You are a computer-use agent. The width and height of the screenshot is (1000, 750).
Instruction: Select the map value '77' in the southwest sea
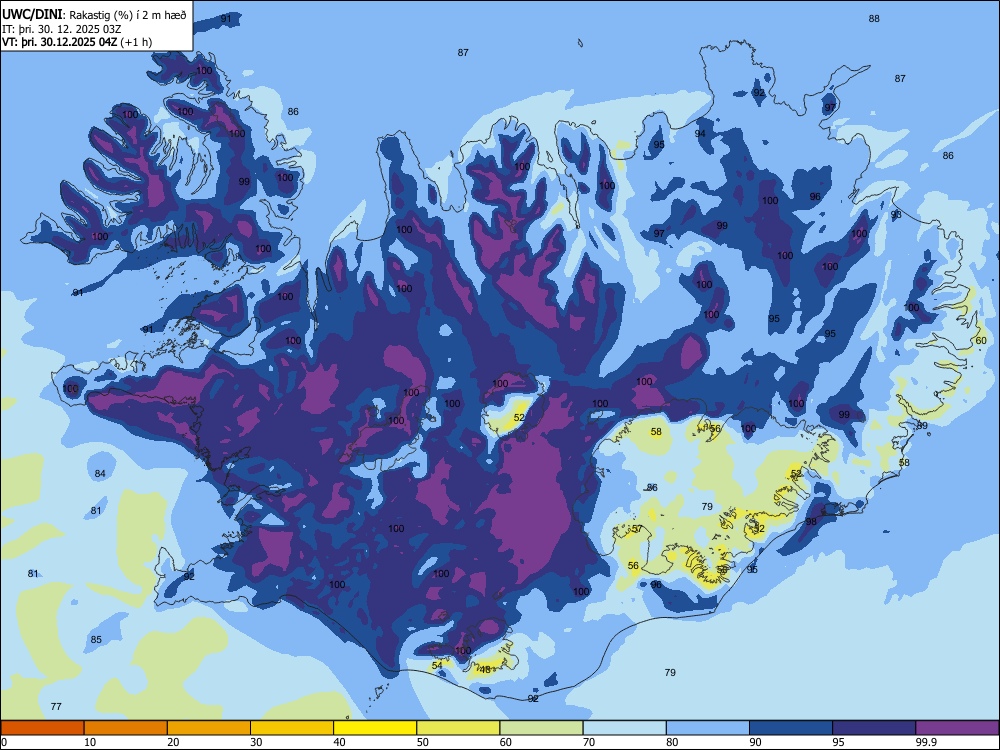click(x=56, y=706)
